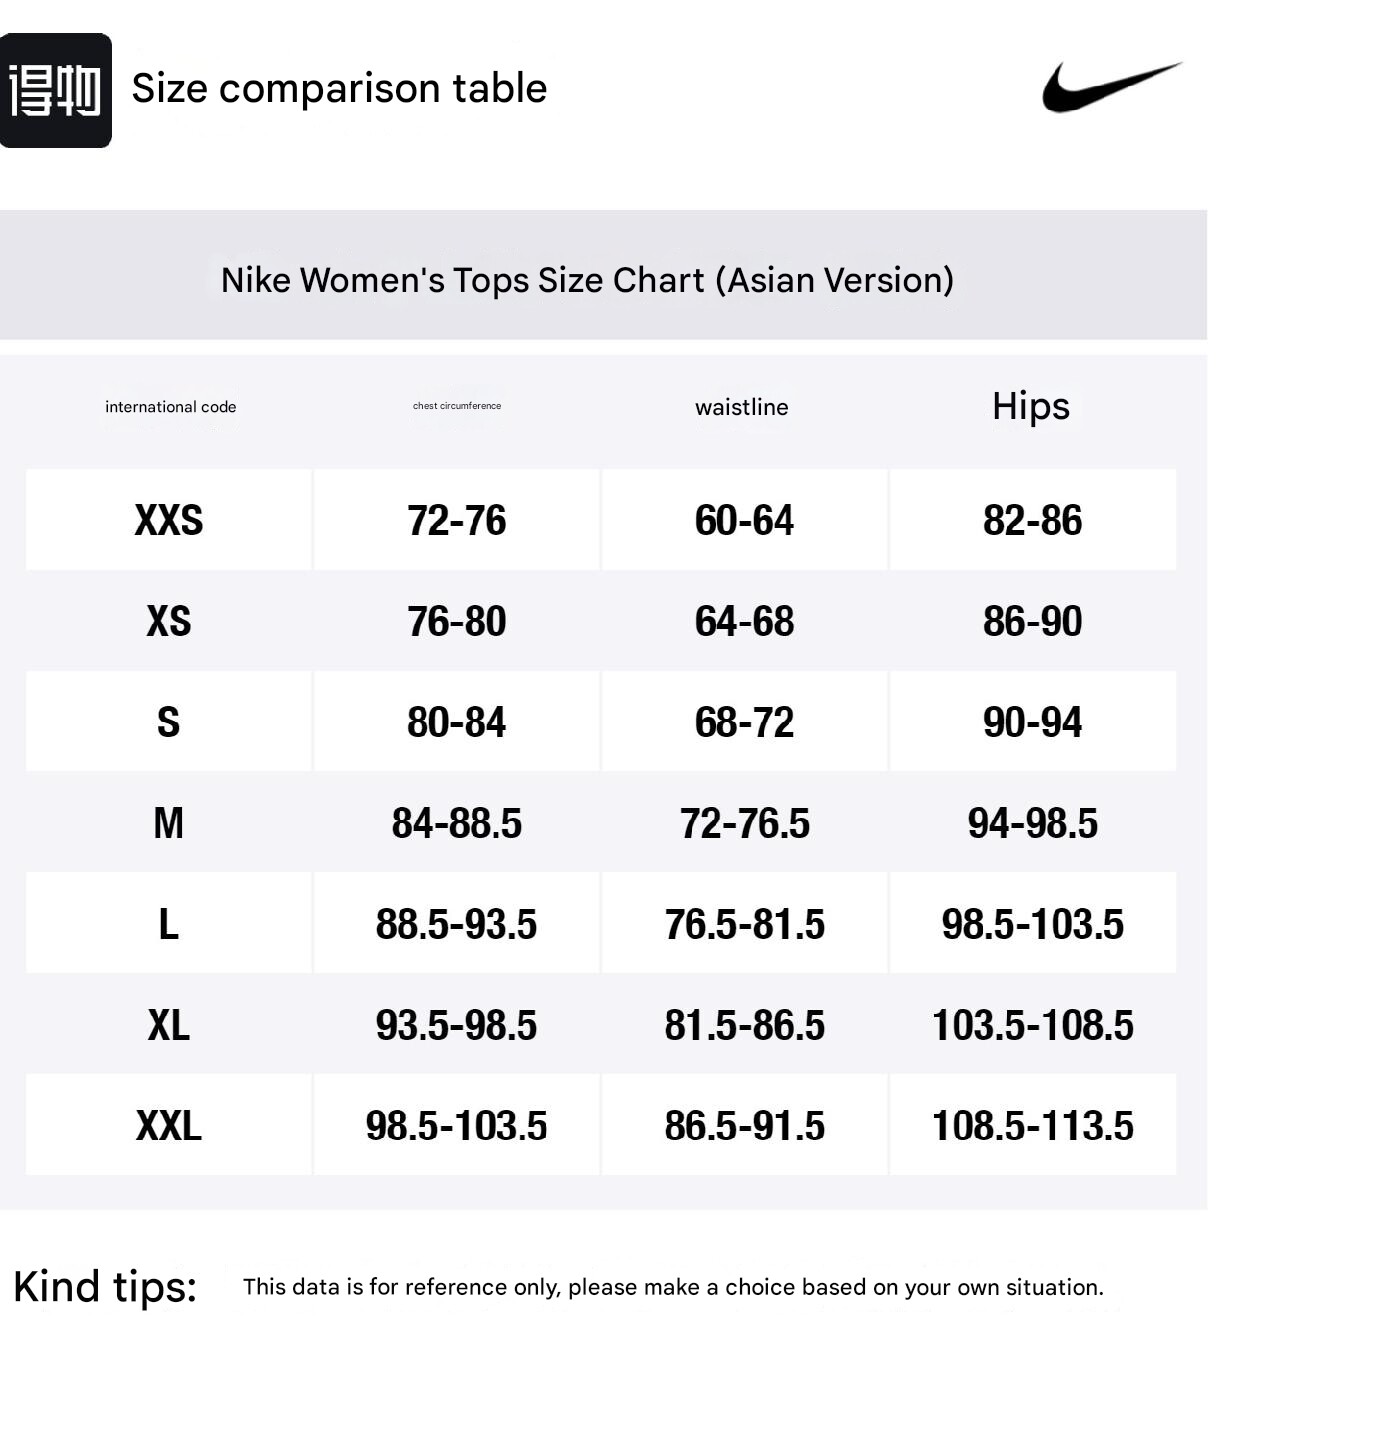The height and width of the screenshot is (1444, 1383).
Task: Click the Hips column header
Action: (x=1030, y=406)
